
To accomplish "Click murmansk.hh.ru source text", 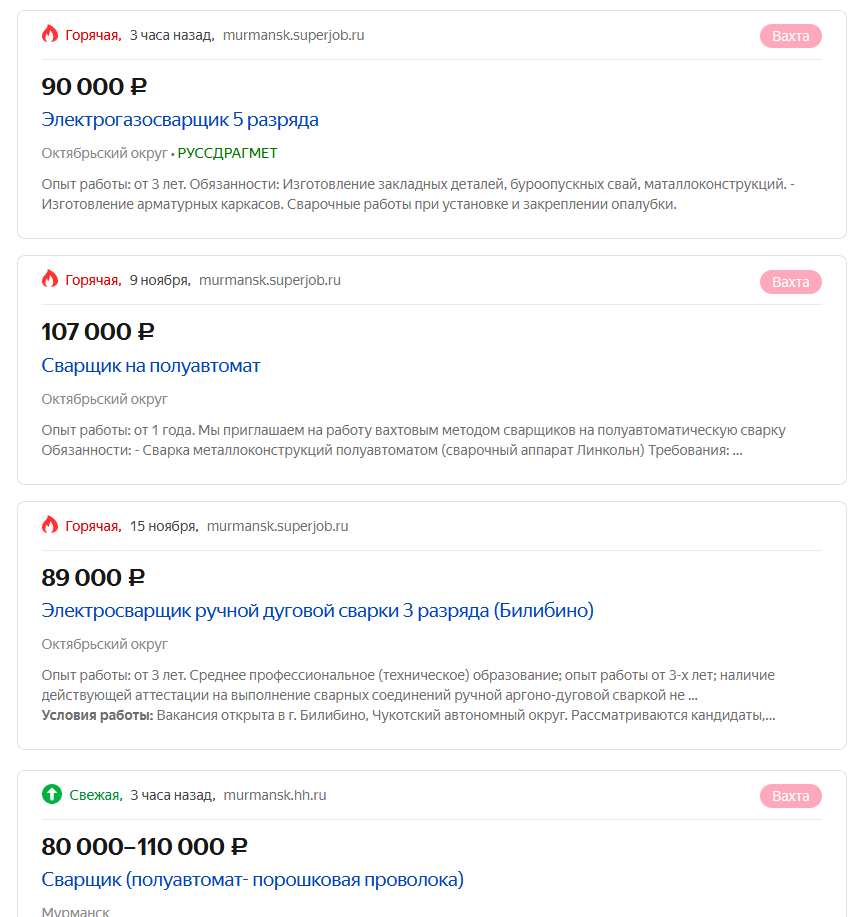I will pos(275,795).
